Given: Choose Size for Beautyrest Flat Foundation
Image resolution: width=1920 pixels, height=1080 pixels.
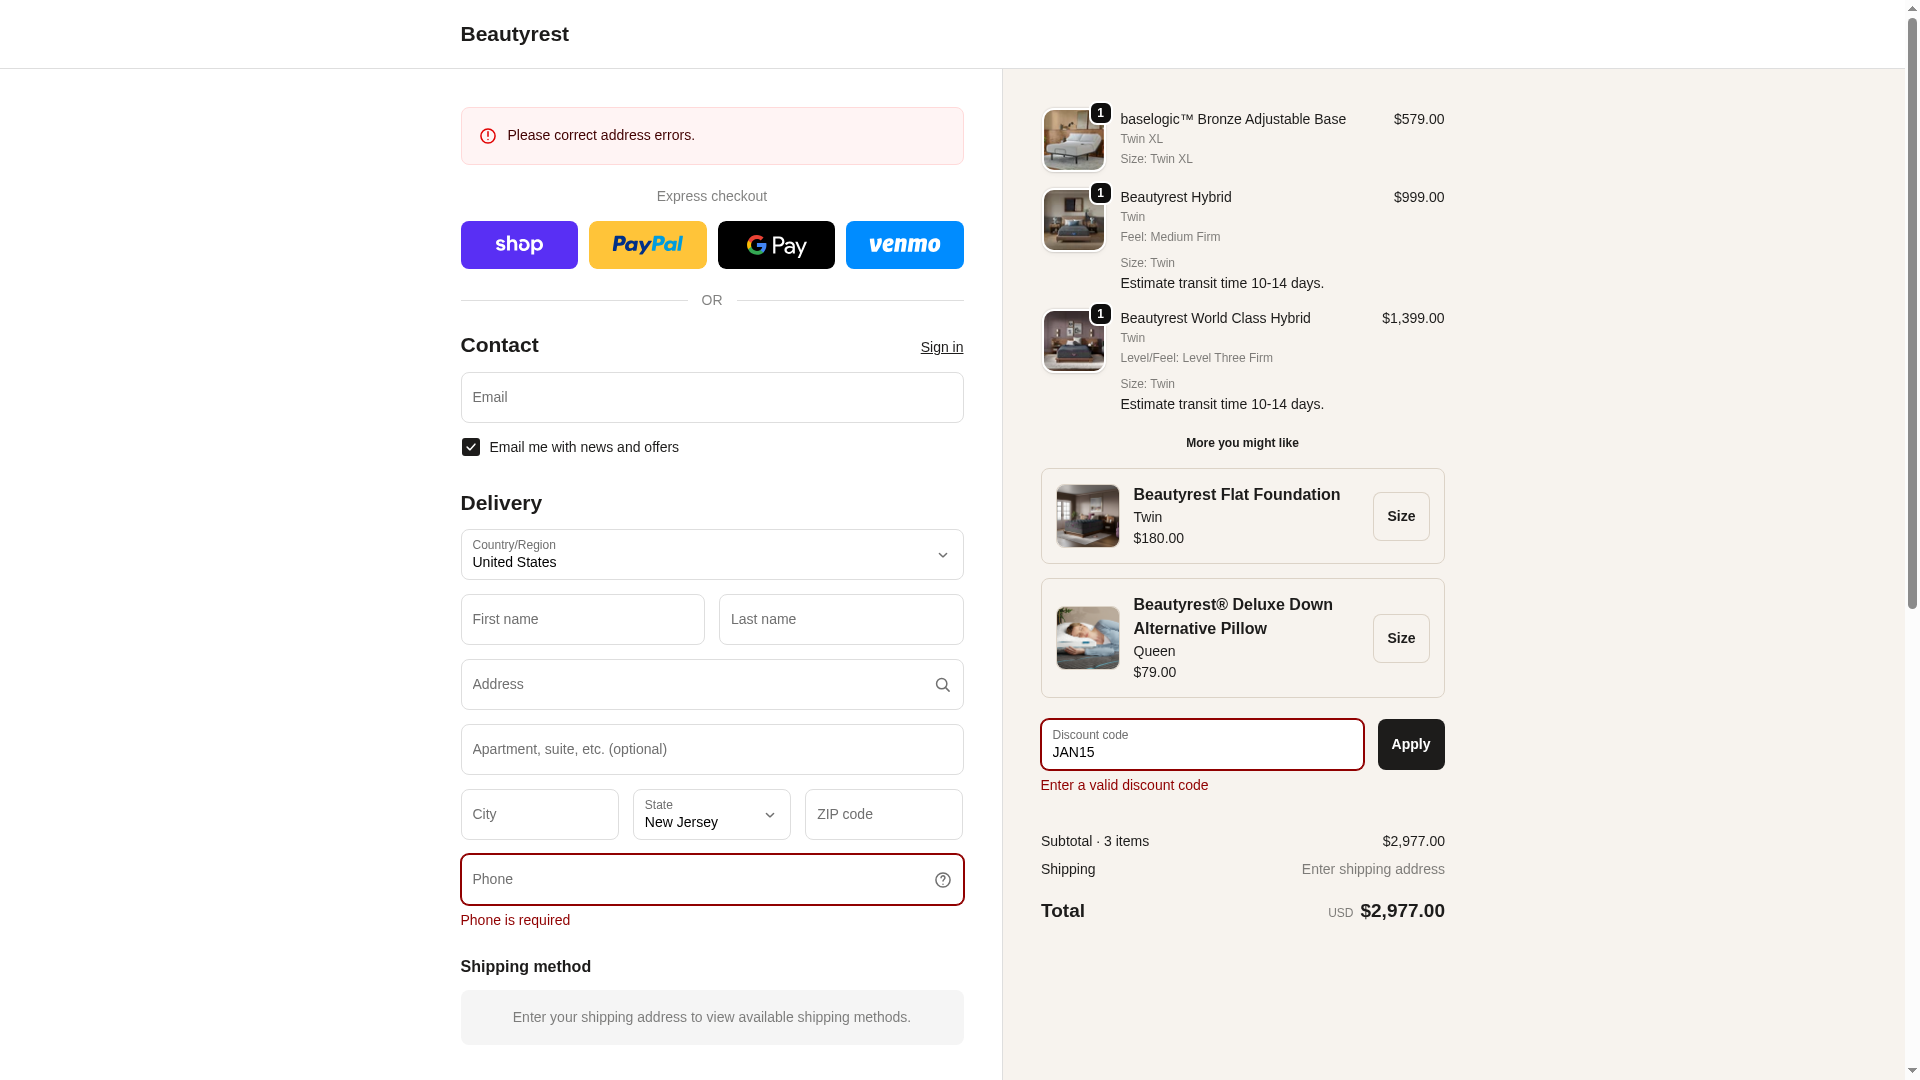Looking at the screenshot, I should (x=1401, y=517).
